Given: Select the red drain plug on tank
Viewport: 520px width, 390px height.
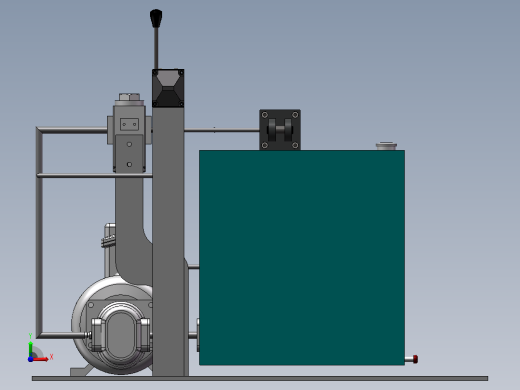Looking at the screenshot, I should [x=415, y=359].
